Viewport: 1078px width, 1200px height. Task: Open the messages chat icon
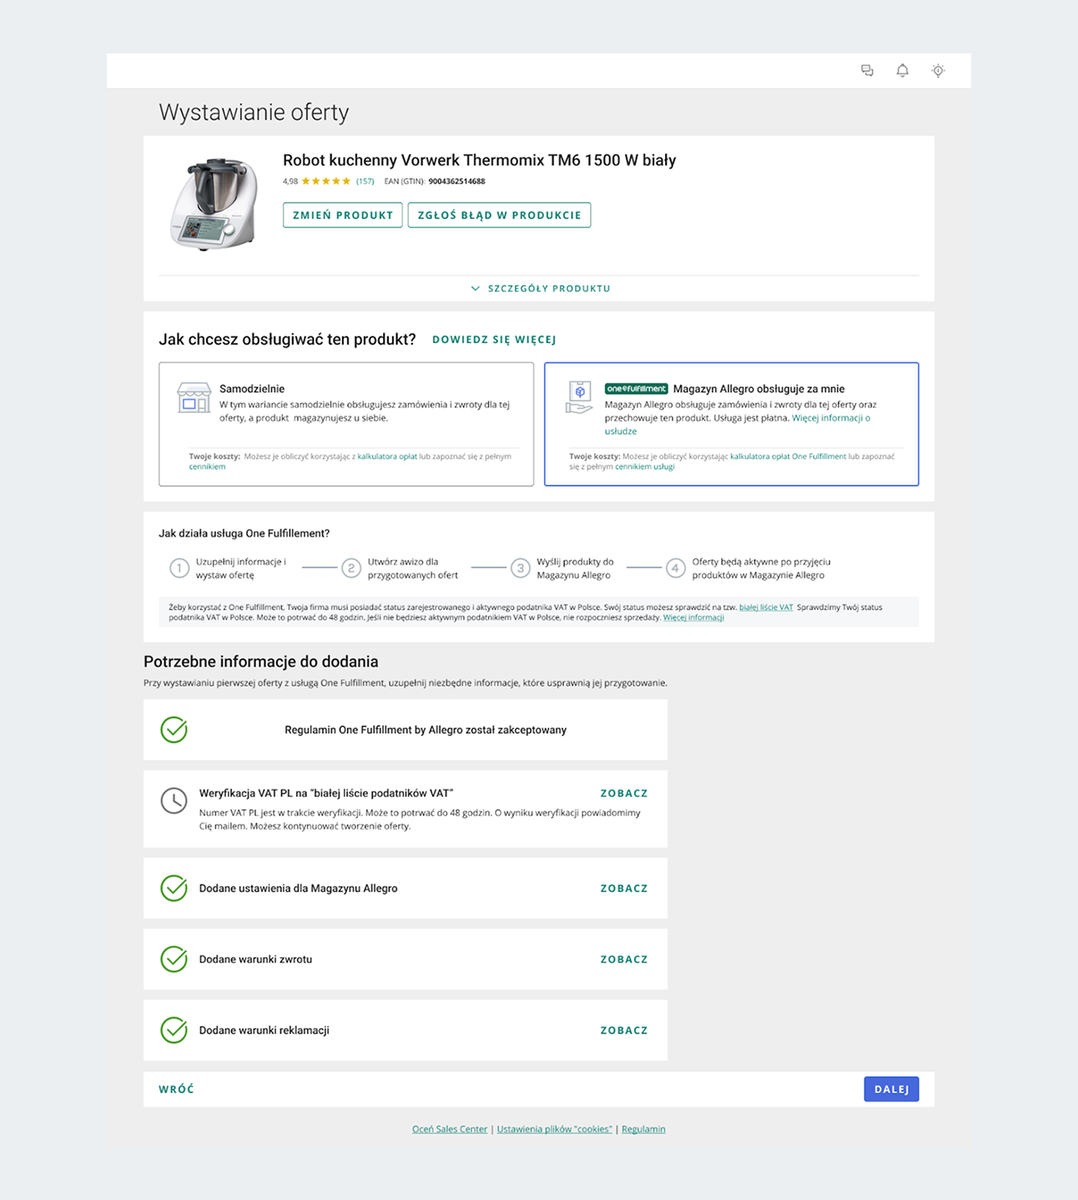click(x=867, y=70)
